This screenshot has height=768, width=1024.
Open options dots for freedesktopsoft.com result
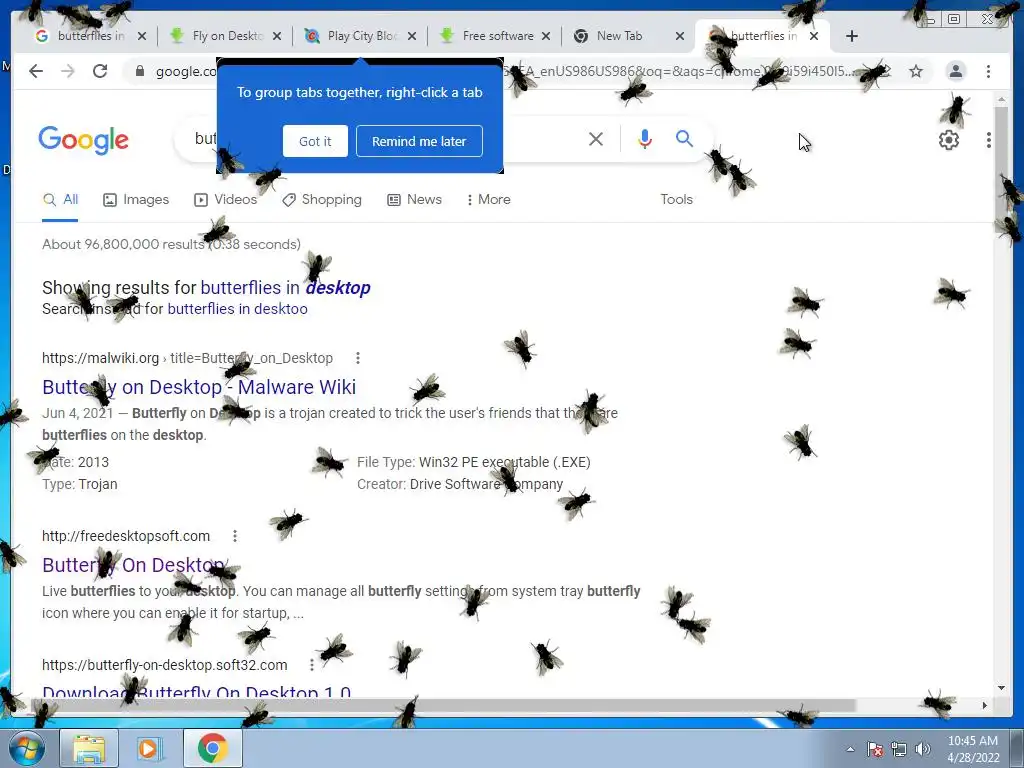[x=234, y=536]
